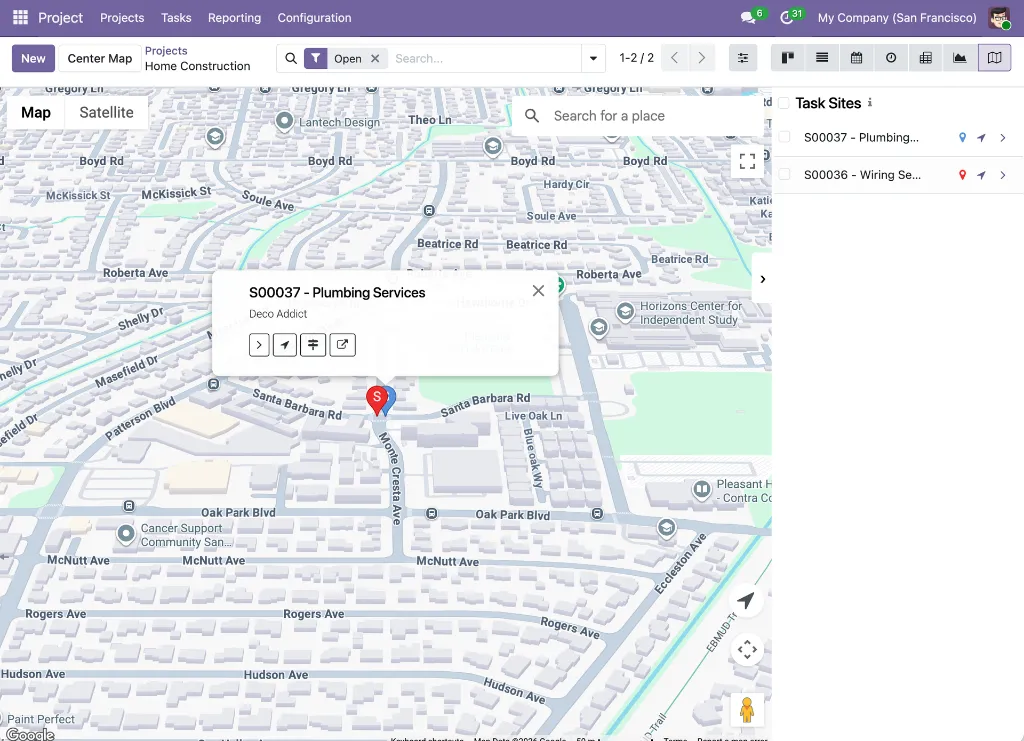Follow the Projects breadcrumb link
Screen dimensions: 1024x741
coord(166,50)
